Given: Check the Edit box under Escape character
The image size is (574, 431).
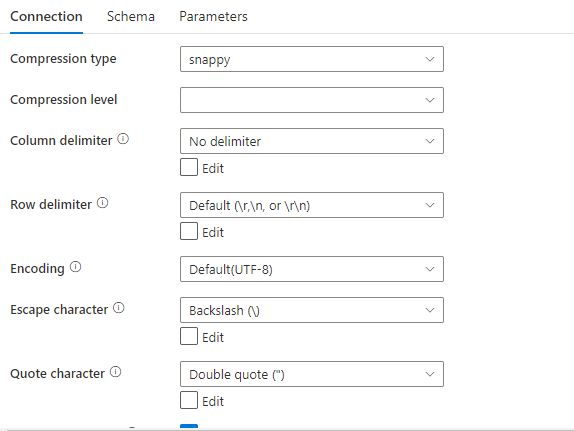Looking at the screenshot, I should coord(189,336).
